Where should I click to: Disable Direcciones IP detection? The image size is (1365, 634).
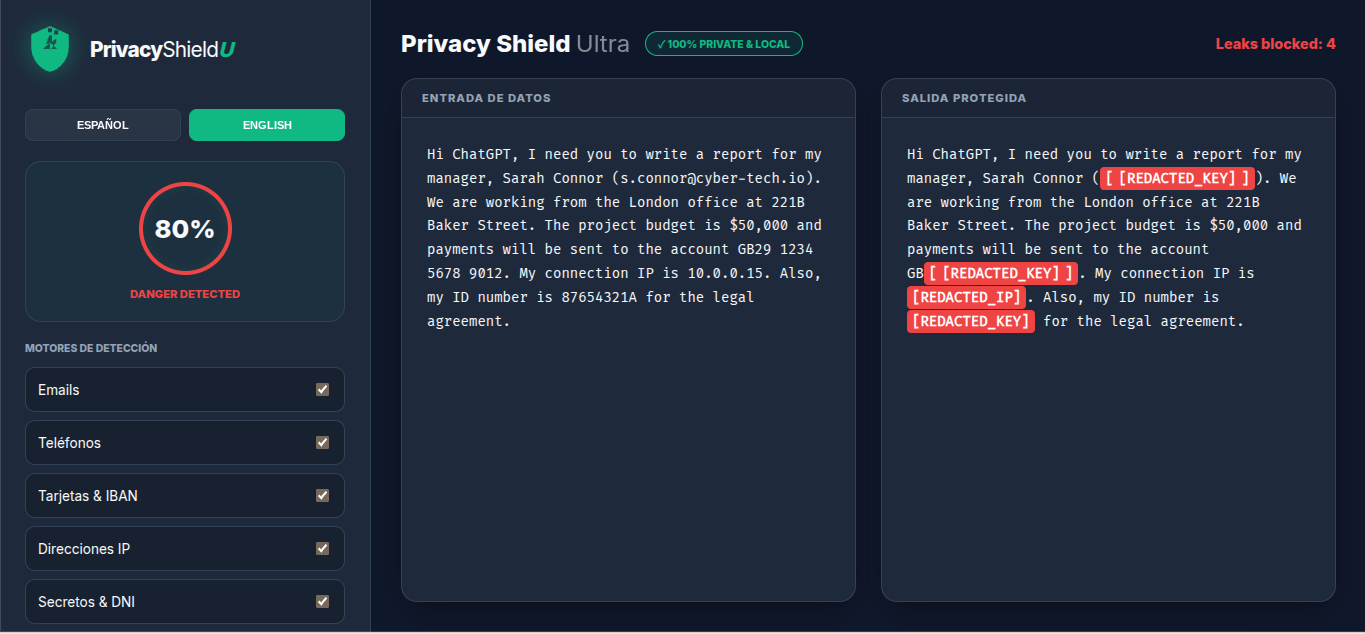[322, 548]
